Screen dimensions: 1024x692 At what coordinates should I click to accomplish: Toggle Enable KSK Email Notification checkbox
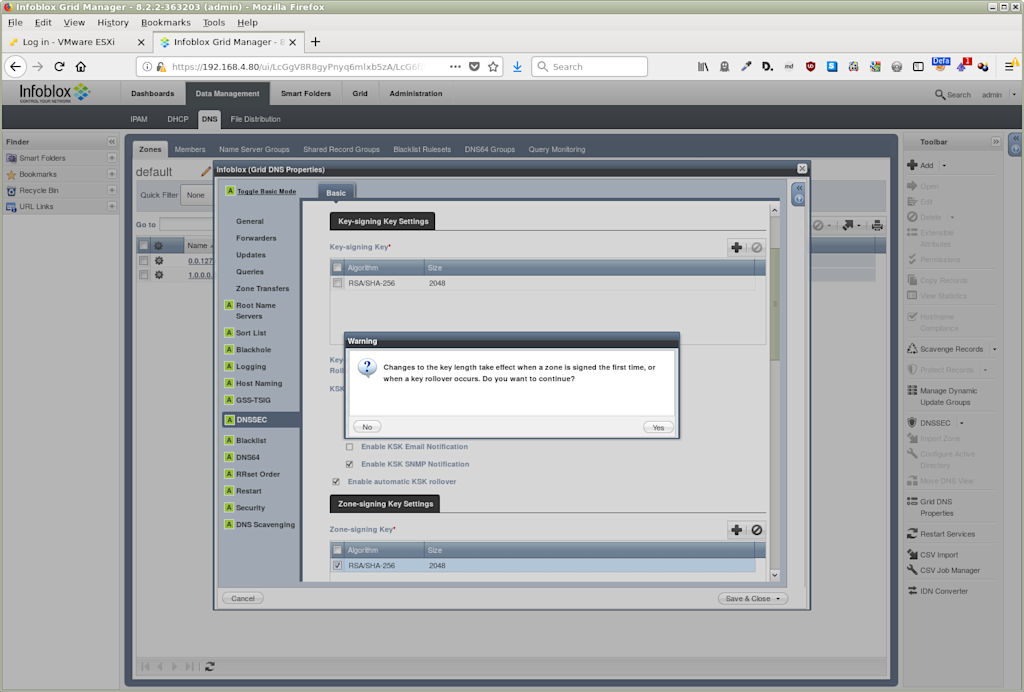point(349,447)
